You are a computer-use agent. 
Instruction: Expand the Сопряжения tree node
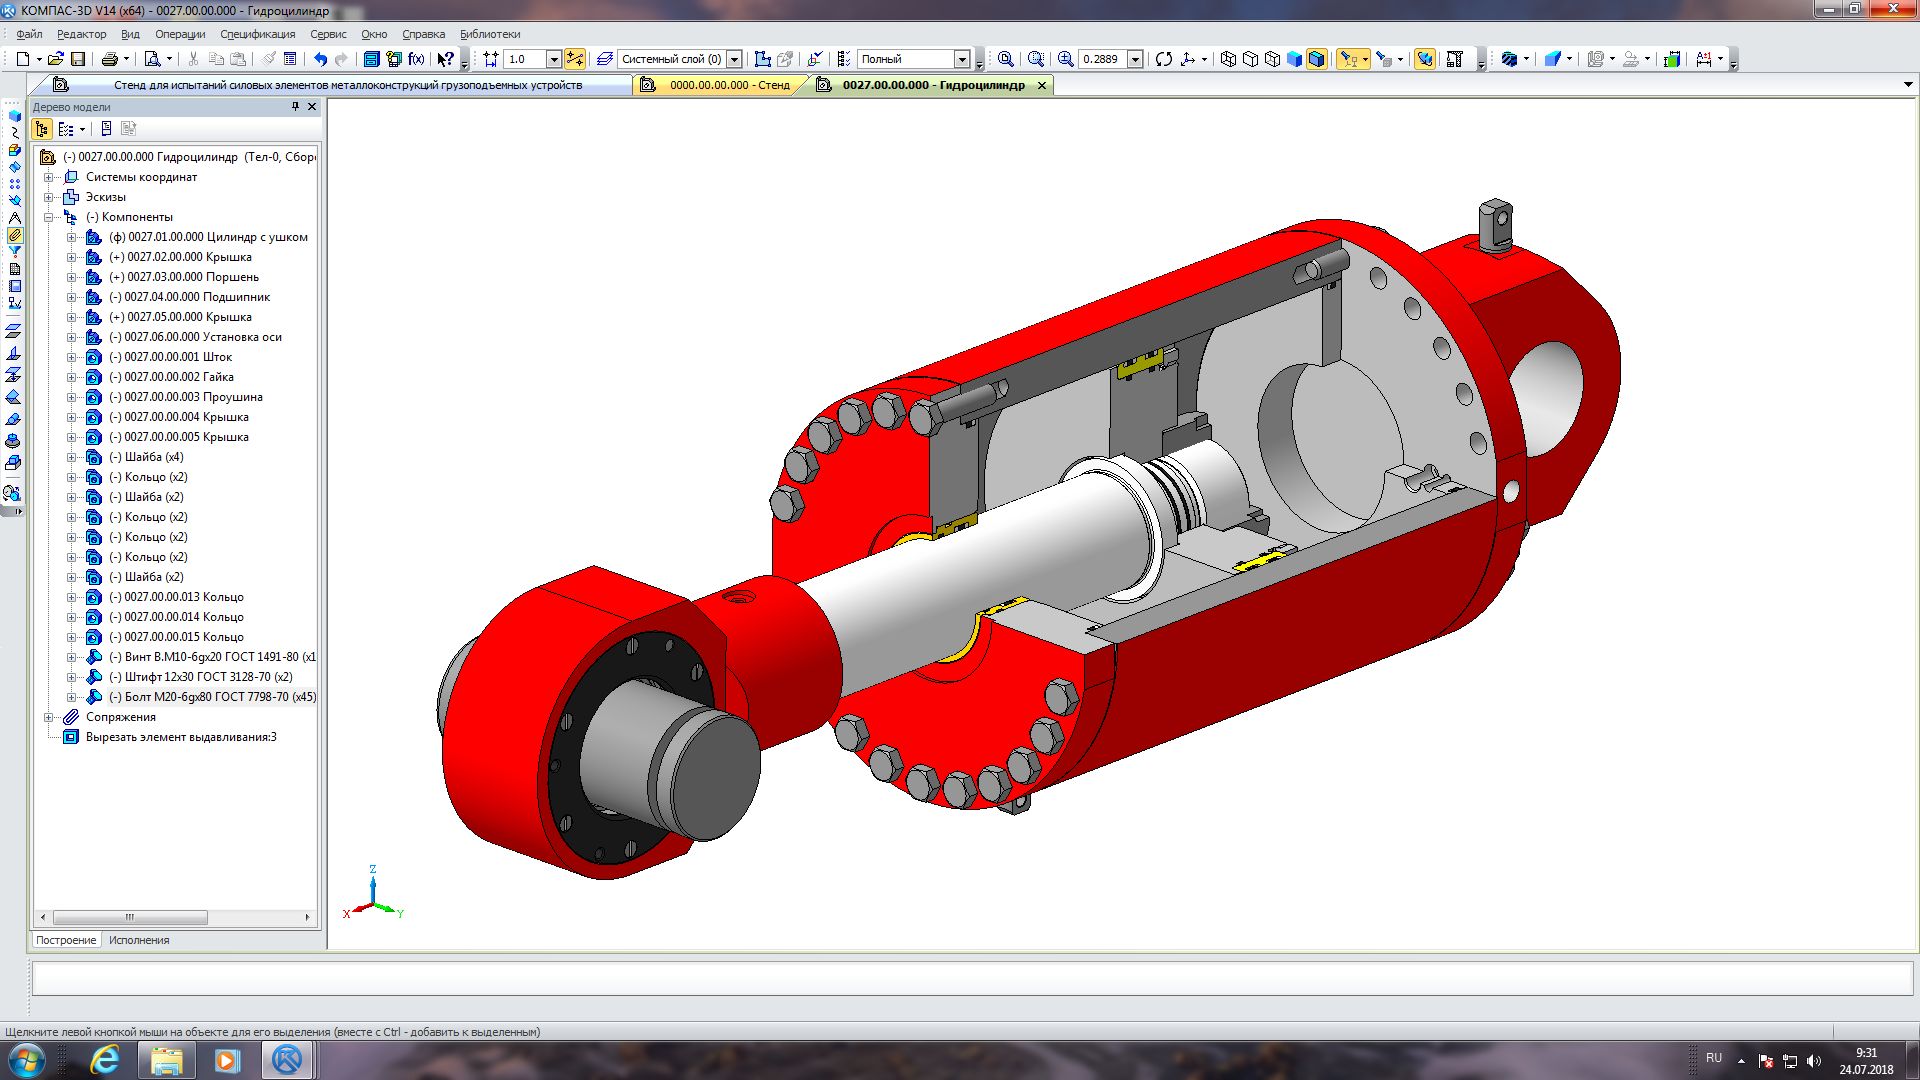click(x=48, y=717)
